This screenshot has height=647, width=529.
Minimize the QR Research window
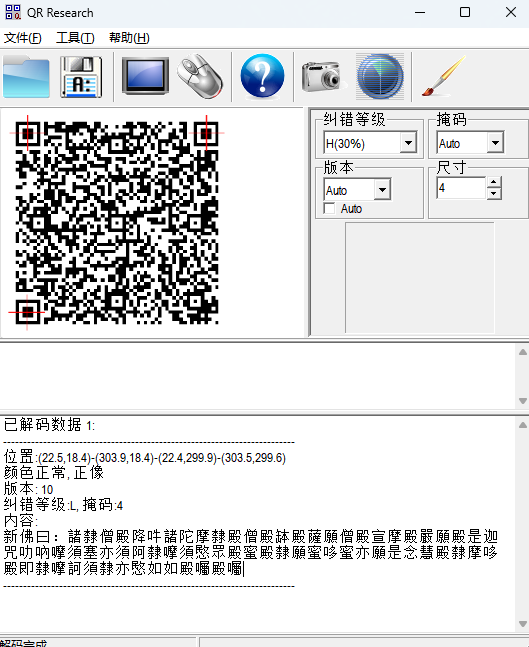pos(420,12)
